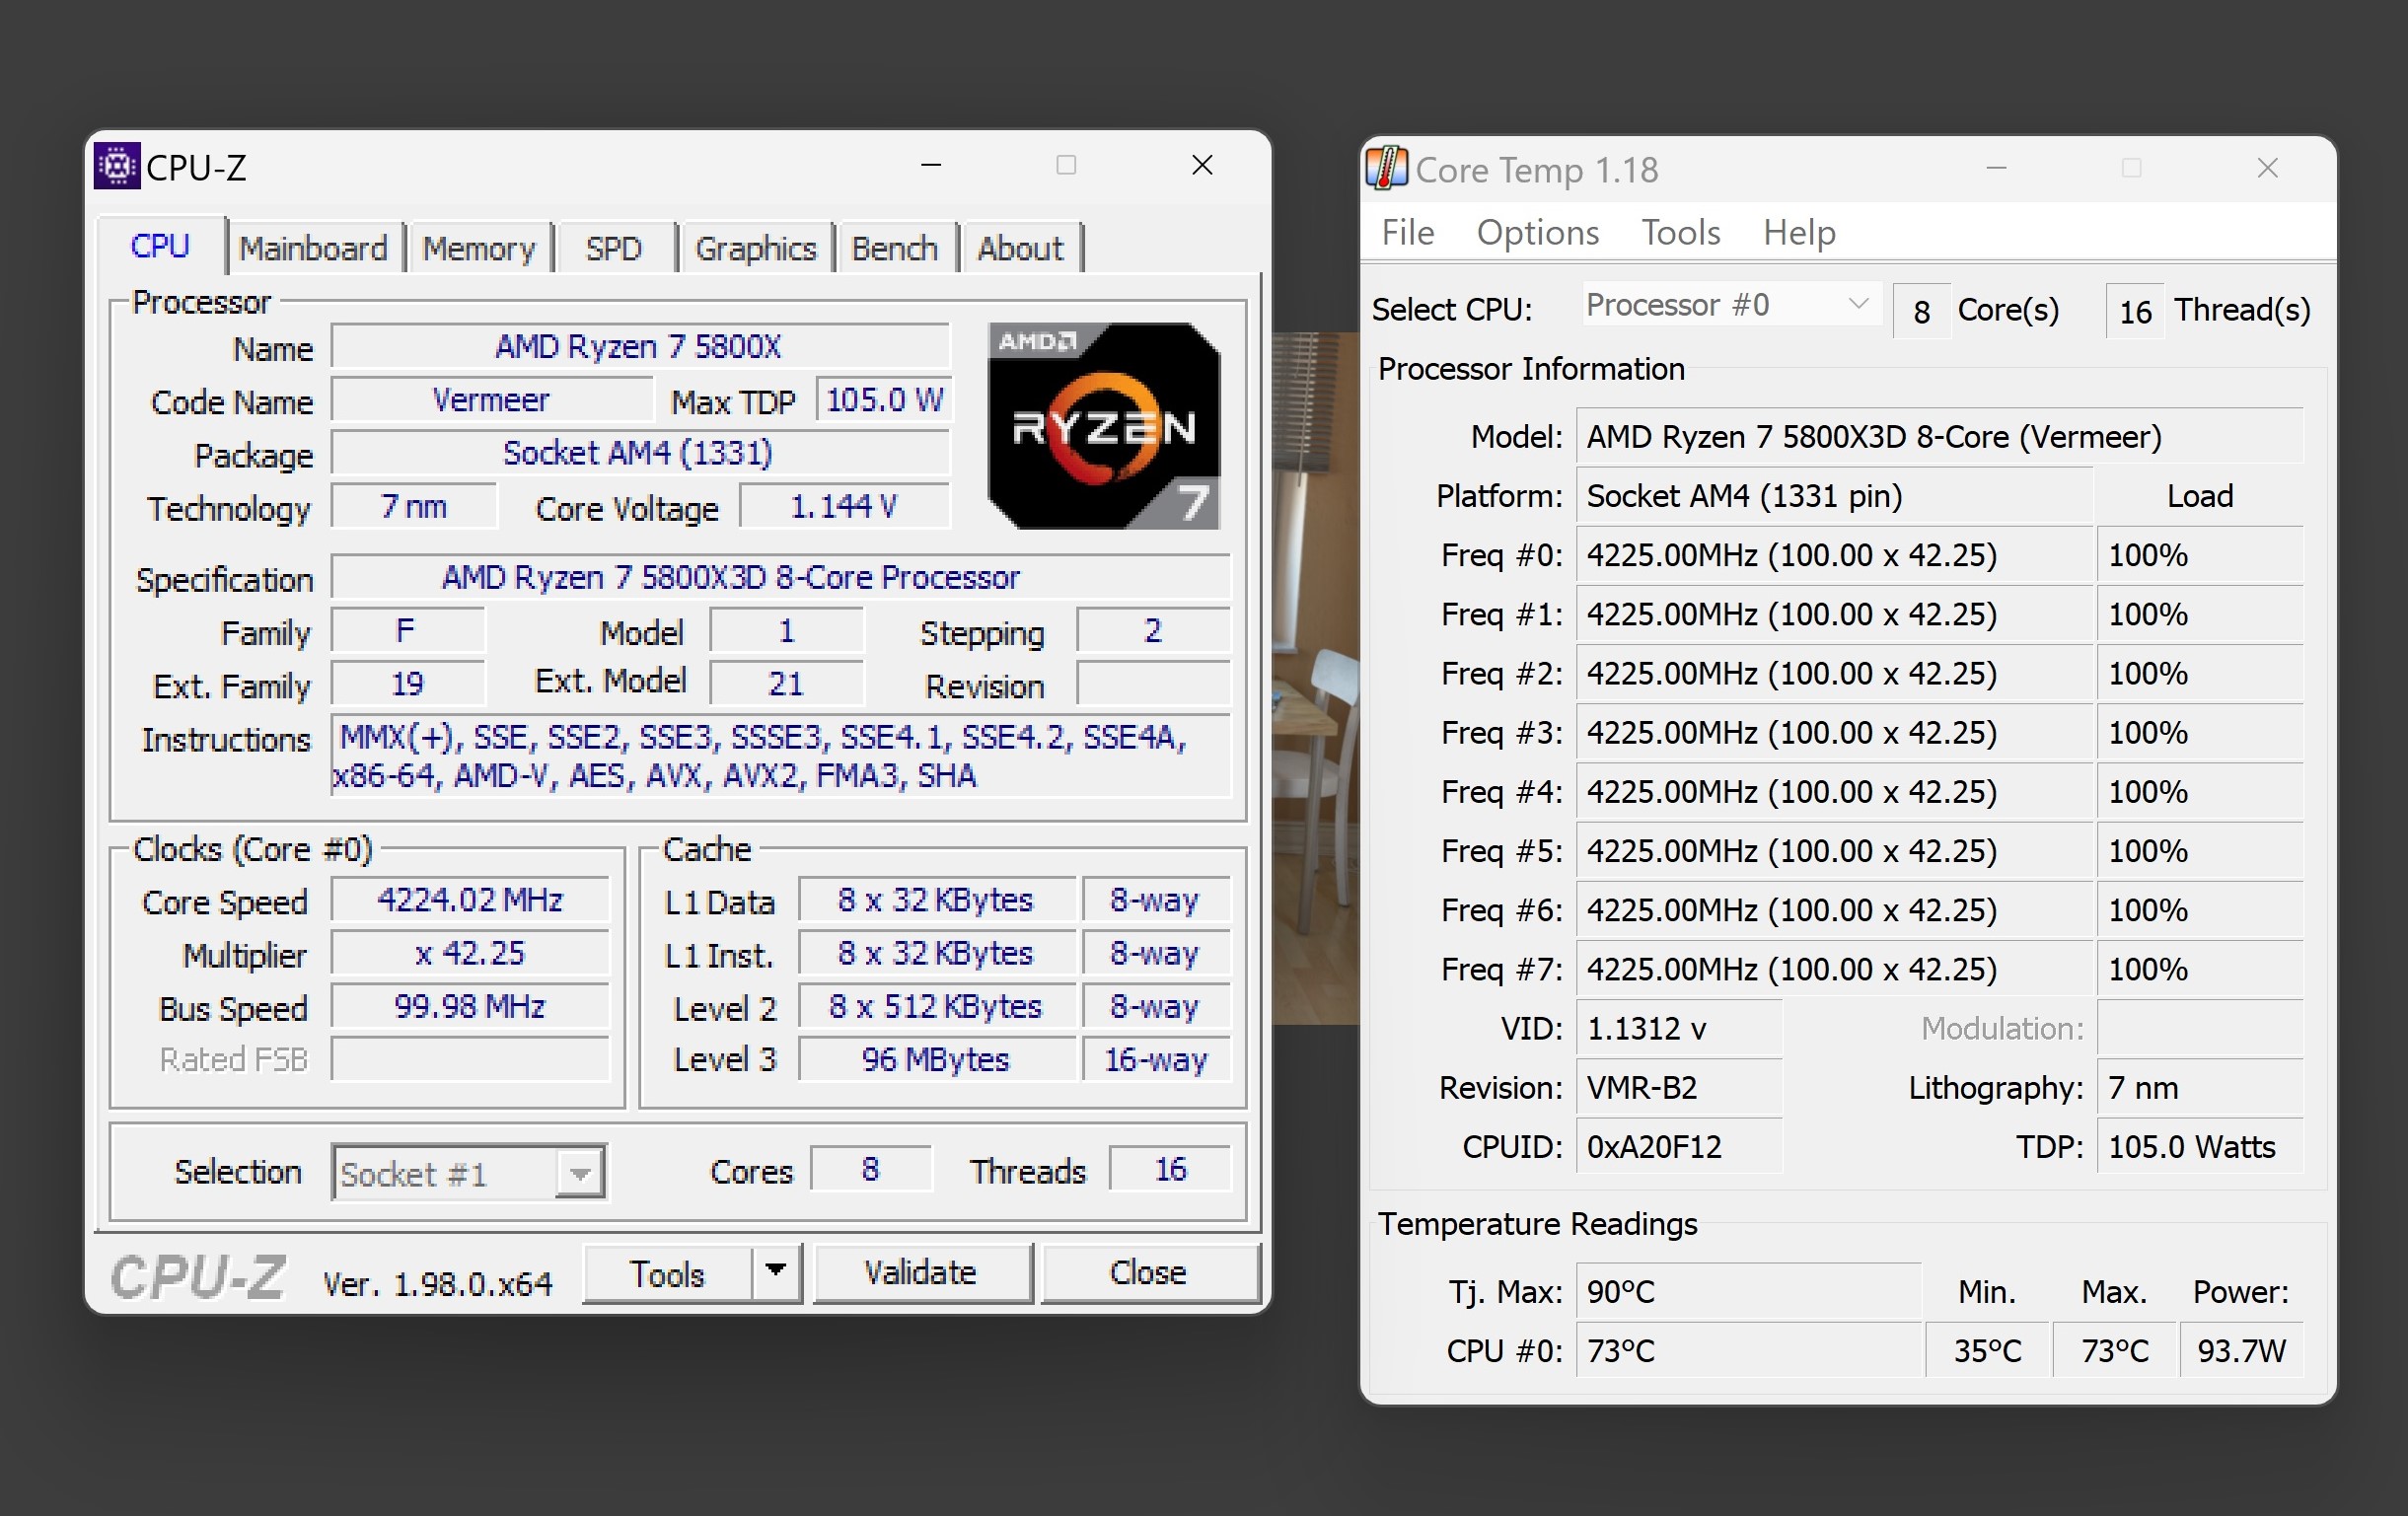This screenshot has height=1516, width=2408.
Task: Open the Tools button dropdown arrow in CPU-Z
Action: (x=776, y=1272)
